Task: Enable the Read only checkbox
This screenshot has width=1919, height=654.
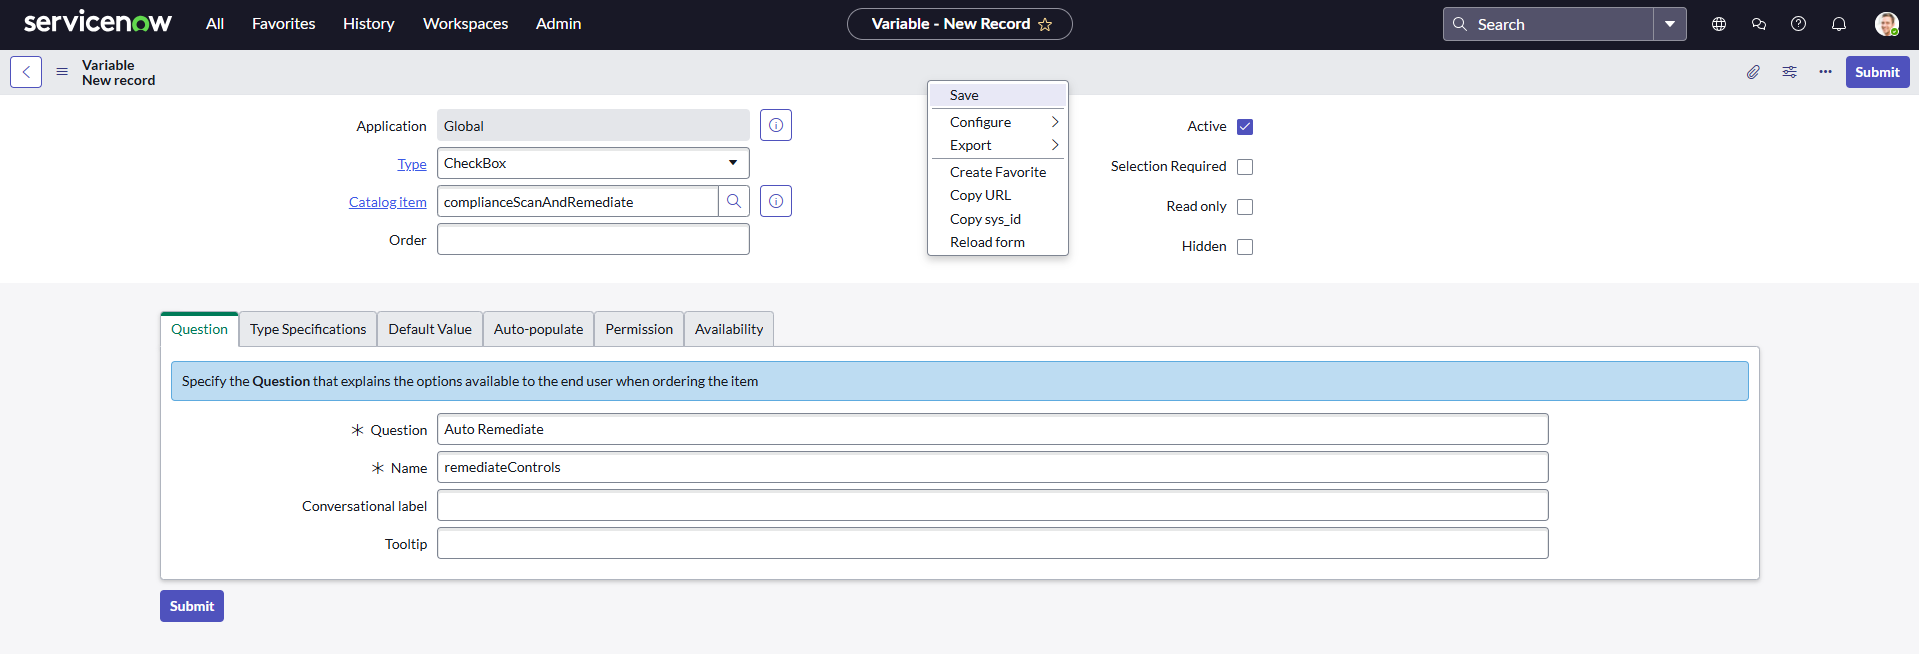Action: [x=1245, y=207]
